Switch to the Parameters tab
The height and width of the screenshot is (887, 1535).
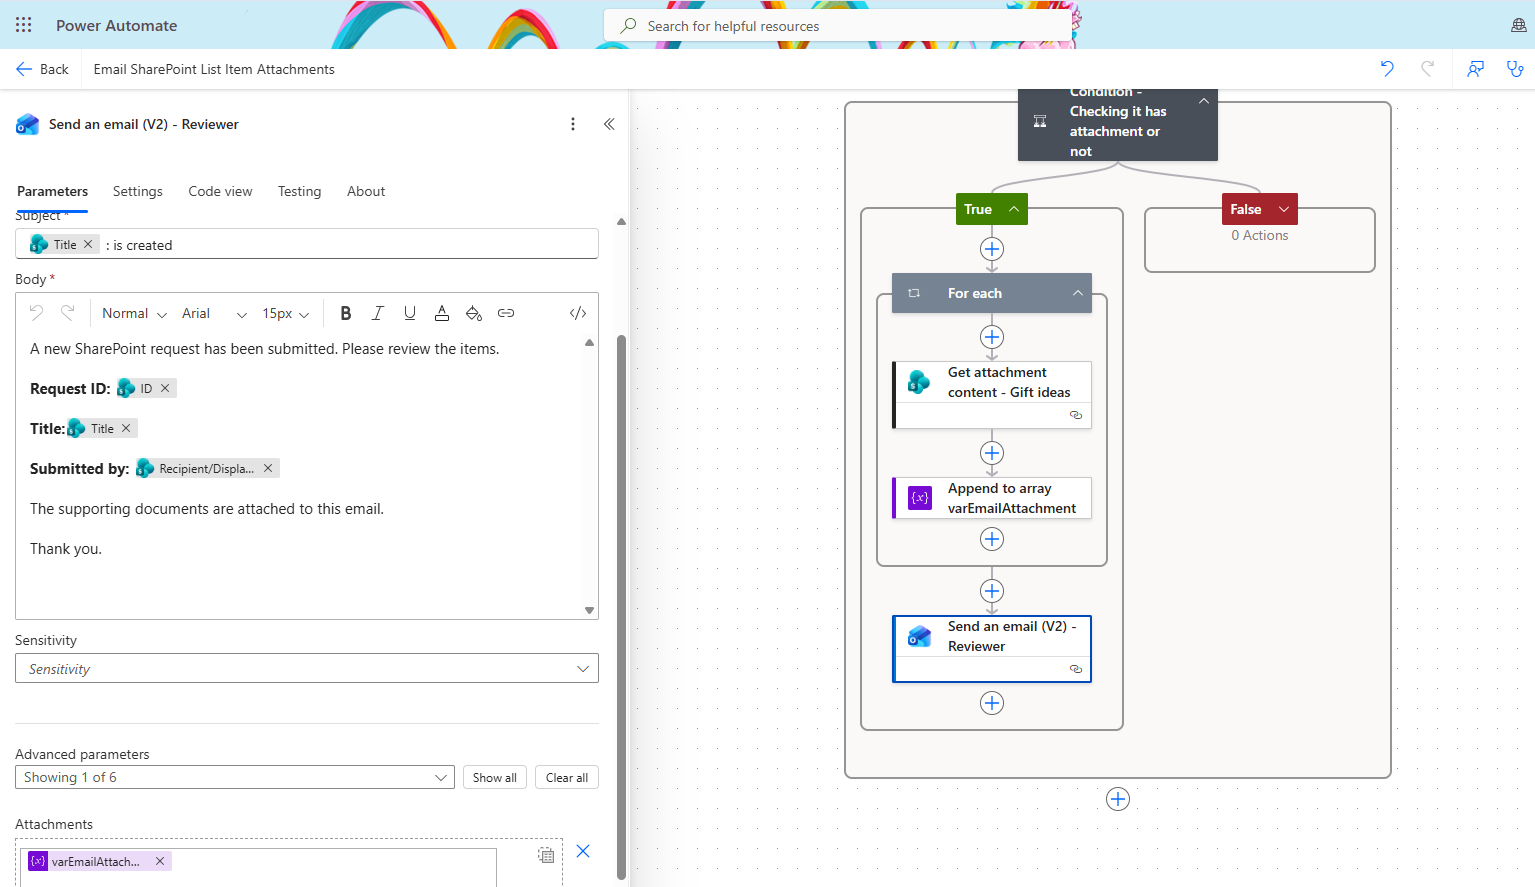[x=52, y=191]
